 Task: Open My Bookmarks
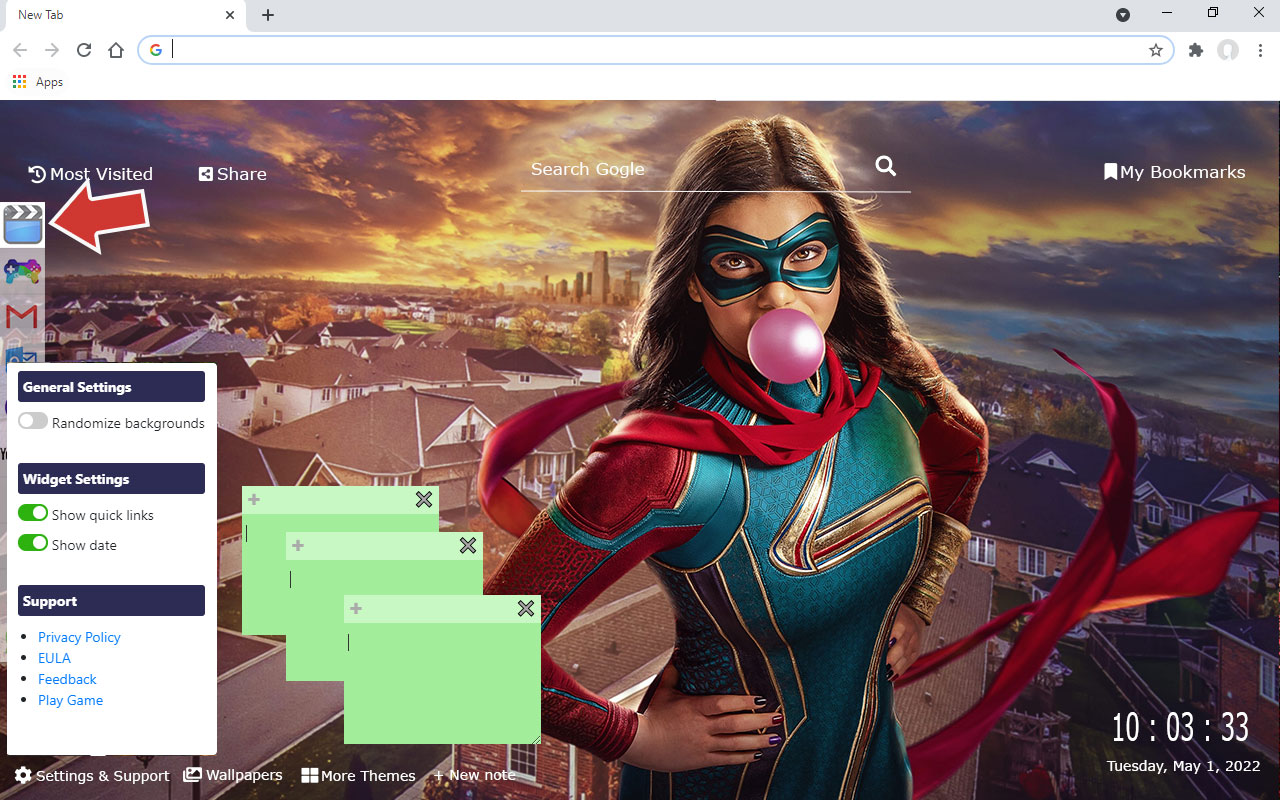[x=1175, y=172]
